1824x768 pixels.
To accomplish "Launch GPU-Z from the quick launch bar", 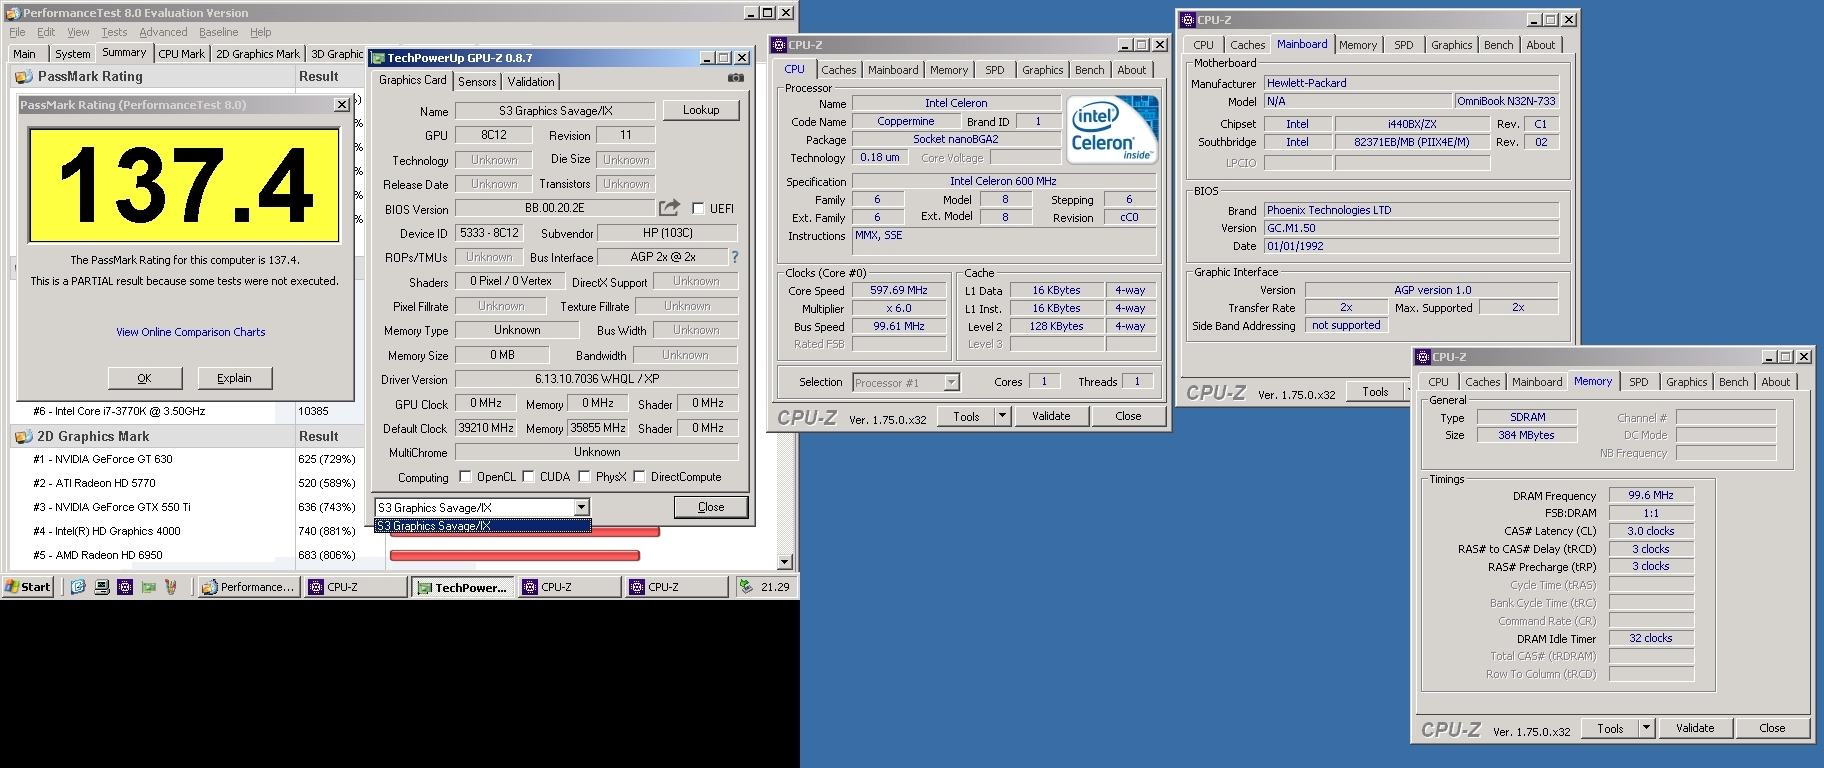I will (x=148, y=587).
